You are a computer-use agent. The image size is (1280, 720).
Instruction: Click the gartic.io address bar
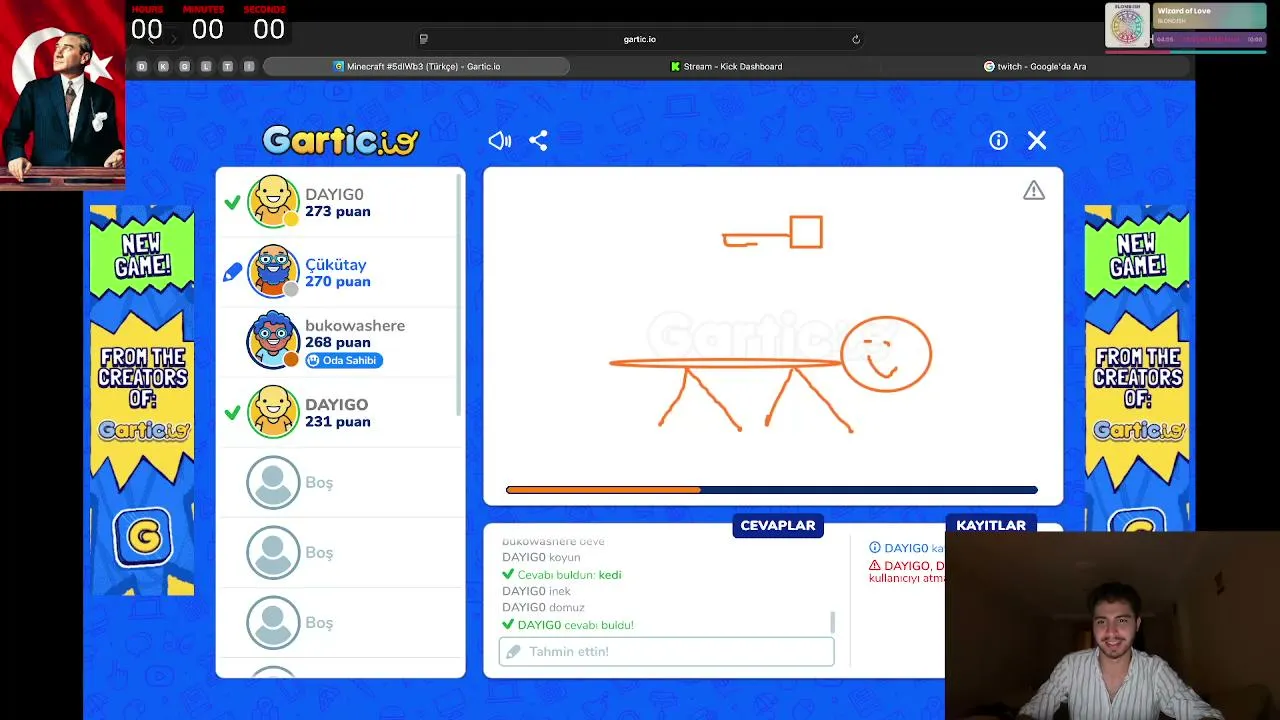[x=639, y=39]
